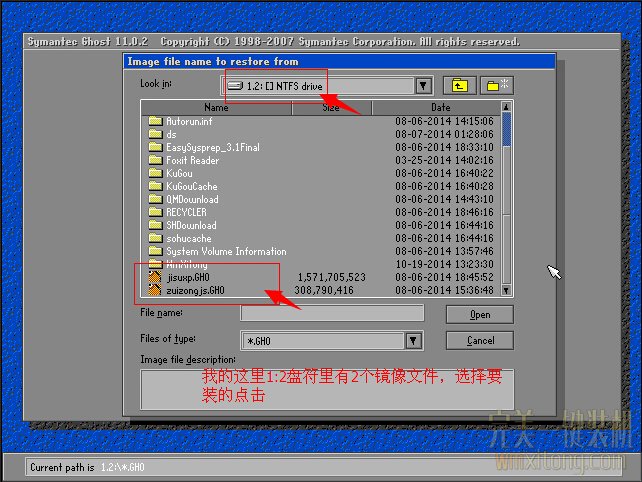Sort file list by Size column
The width and height of the screenshot is (642, 482).
[x=331, y=107]
